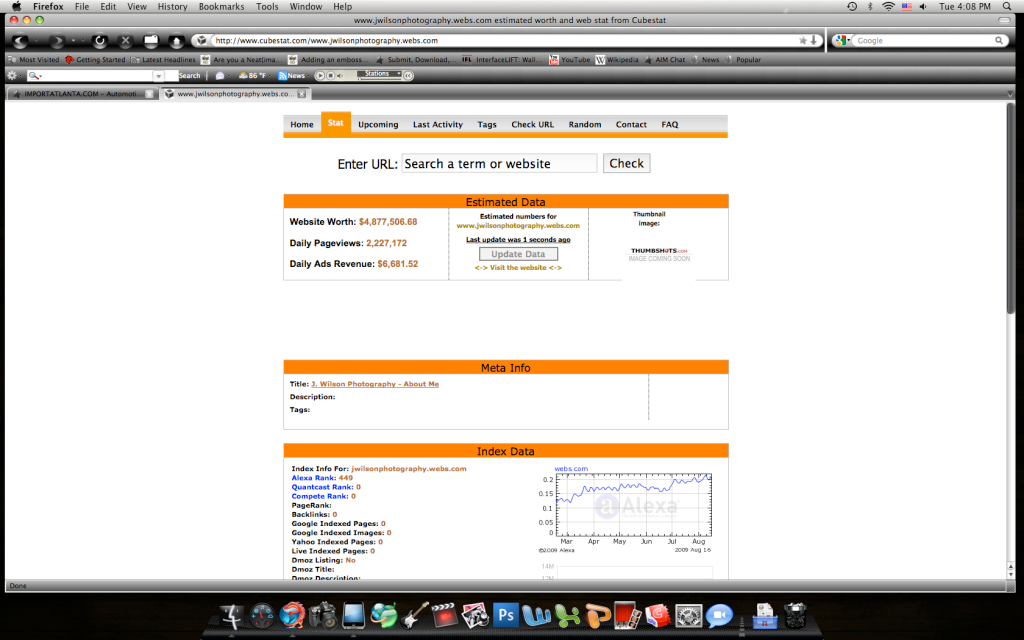Image resolution: width=1024 pixels, height=640 pixels.
Task: Bookmark this page with the star icon
Action: 803,41
